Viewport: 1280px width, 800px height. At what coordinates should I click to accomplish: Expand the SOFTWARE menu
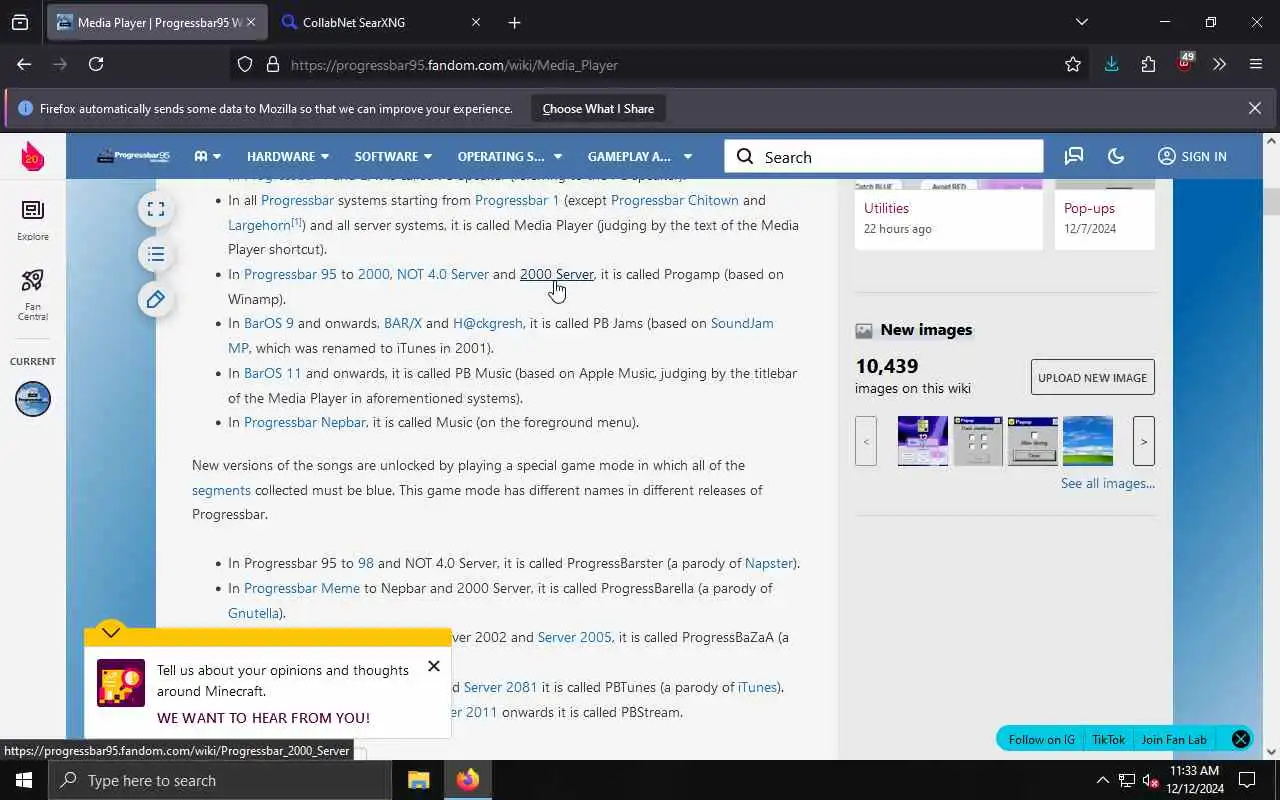pos(393,156)
